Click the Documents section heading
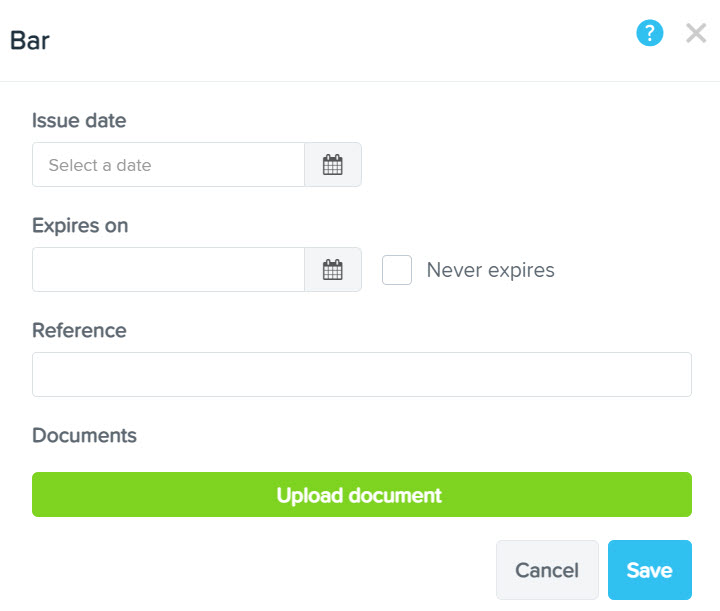This screenshot has width=720, height=611. click(84, 436)
